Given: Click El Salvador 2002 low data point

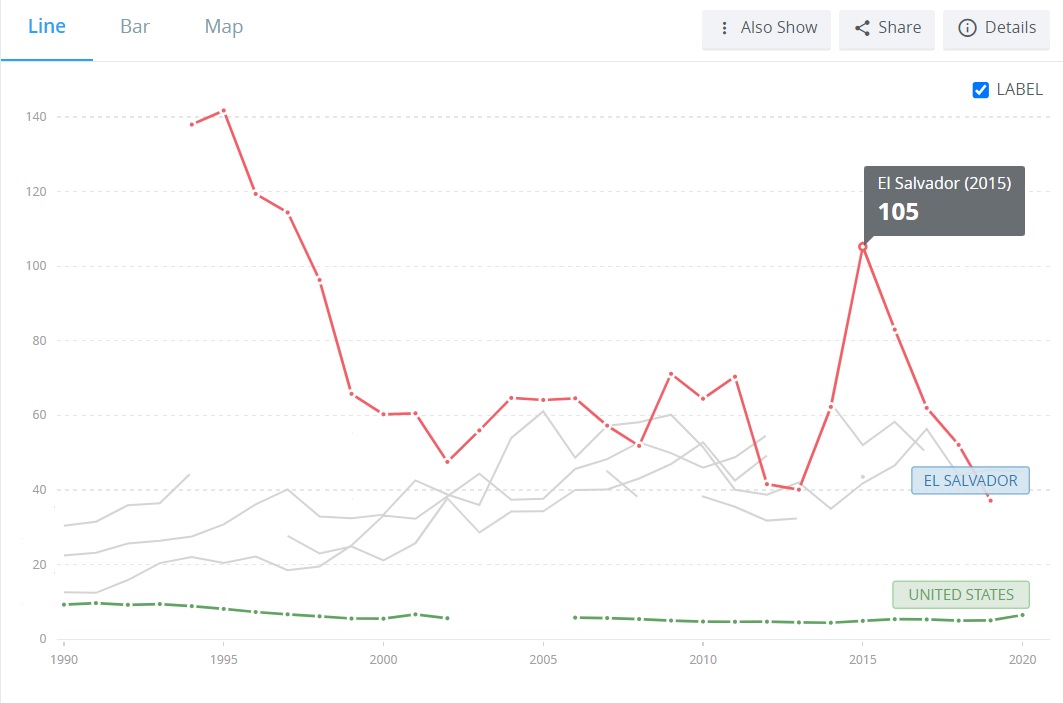Looking at the screenshot, I should click(447, 461).
